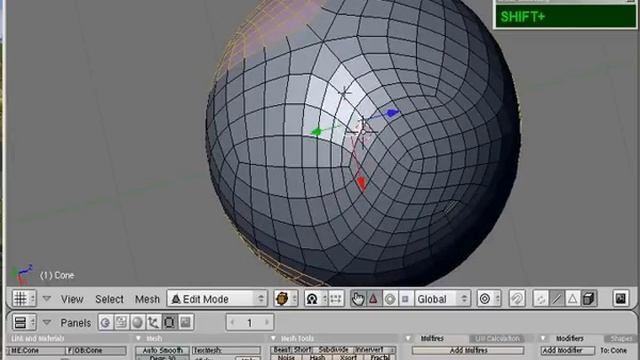The image size is (640, 360).
Task: Open the 3D view window type selector
Action: [x=24, y=299]
